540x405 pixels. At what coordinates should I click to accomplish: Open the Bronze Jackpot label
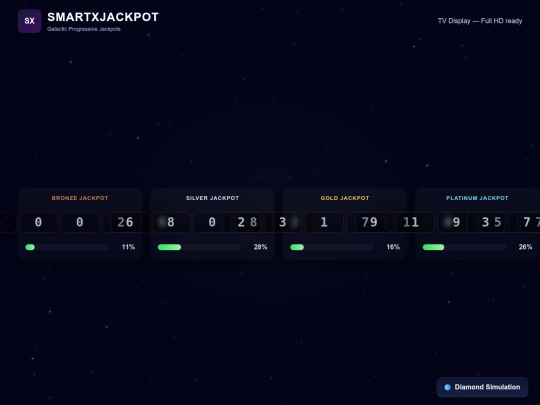point(80,198)
